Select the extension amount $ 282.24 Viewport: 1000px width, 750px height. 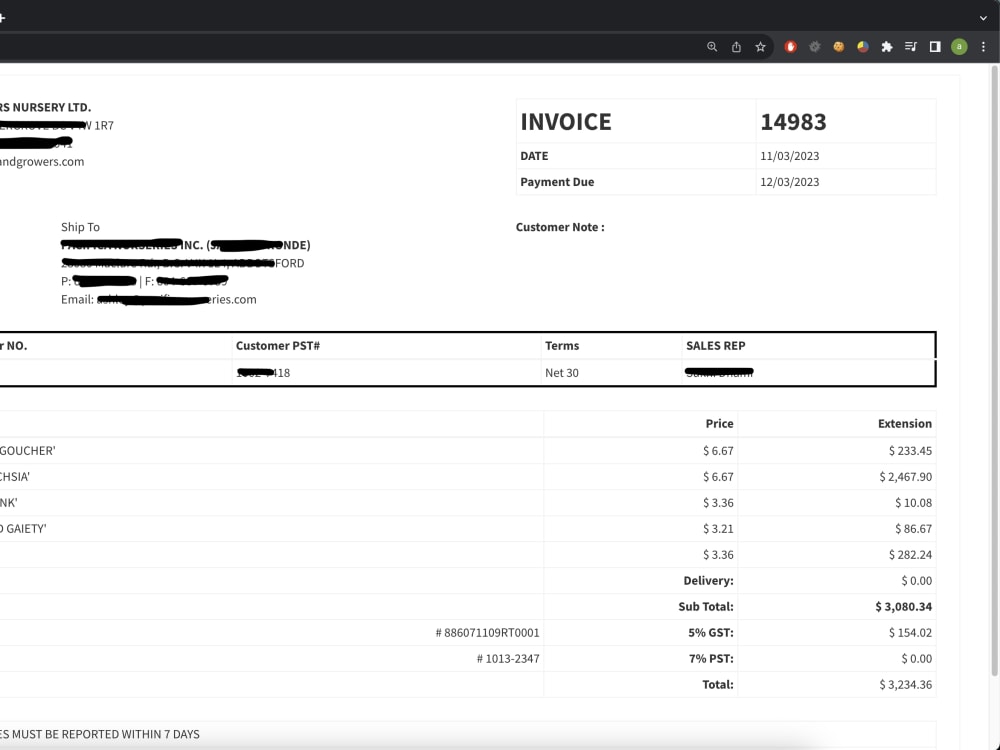point(910,555)
